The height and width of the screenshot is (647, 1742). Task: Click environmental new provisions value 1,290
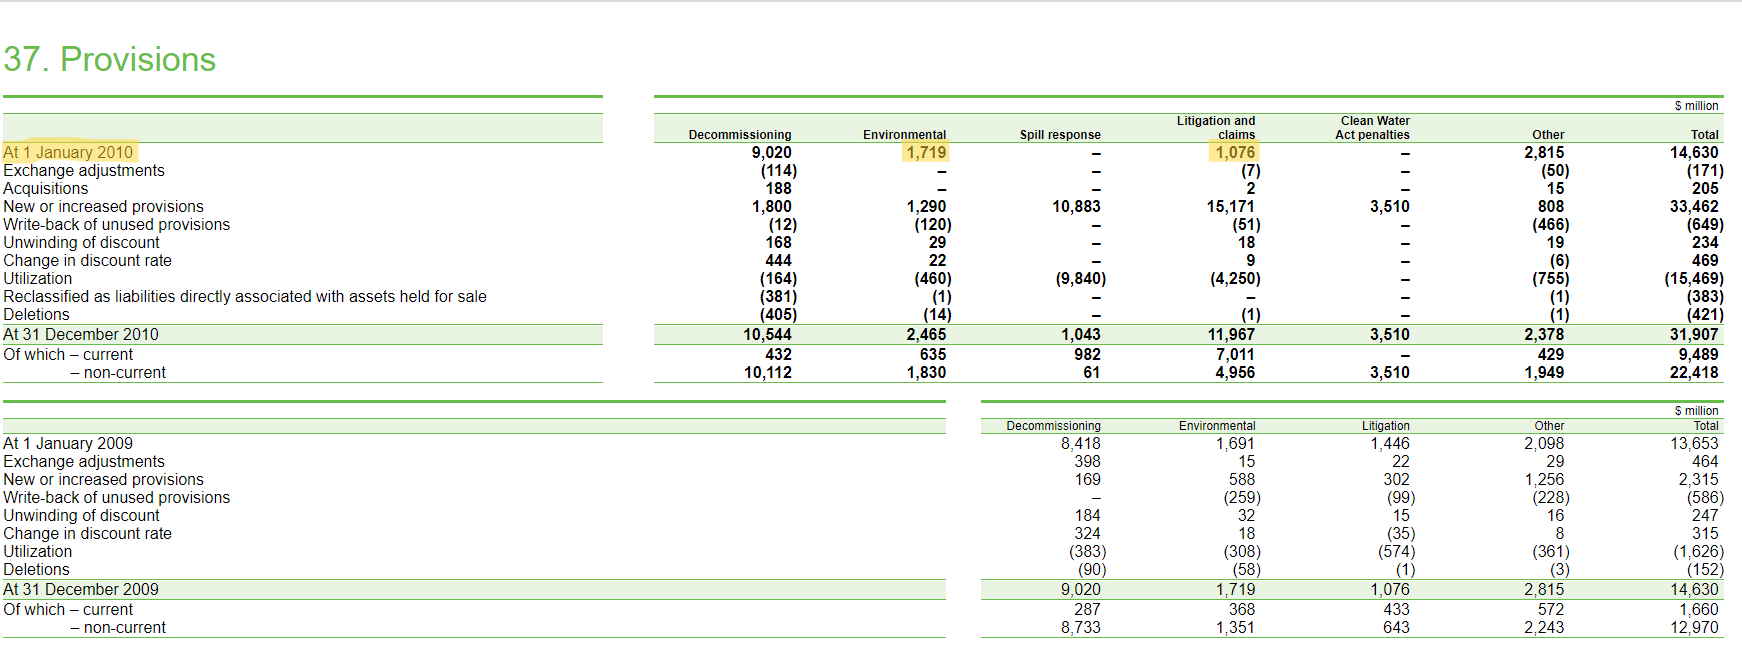tap(926, 206)
